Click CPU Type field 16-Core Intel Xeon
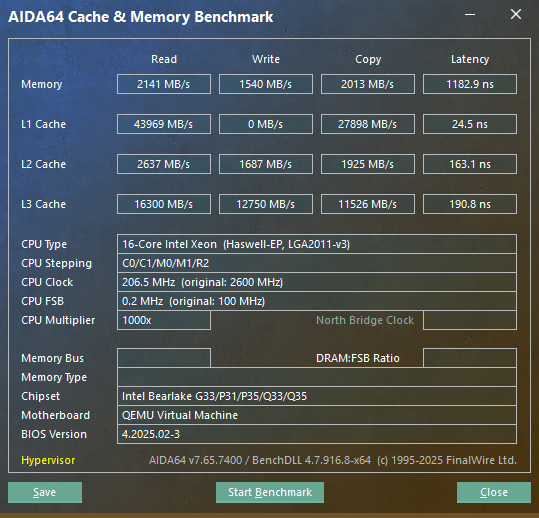Viewport: 539px width, 518px height. coord(317,244)
